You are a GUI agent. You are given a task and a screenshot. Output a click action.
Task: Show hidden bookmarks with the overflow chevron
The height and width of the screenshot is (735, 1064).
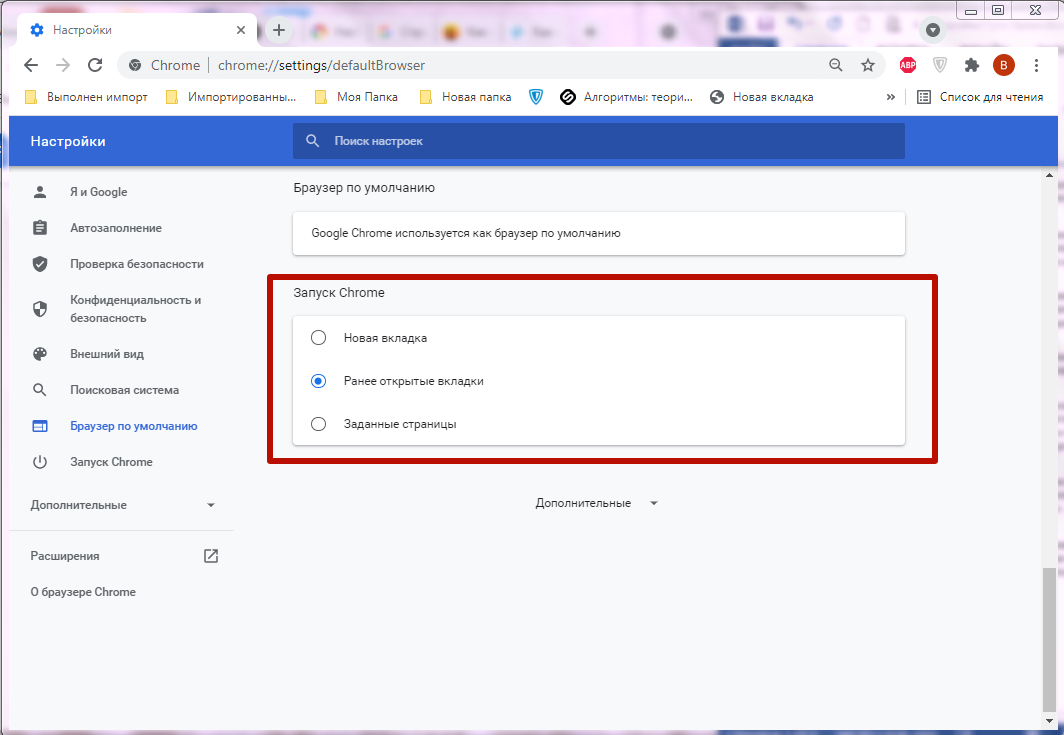point(890,97)
